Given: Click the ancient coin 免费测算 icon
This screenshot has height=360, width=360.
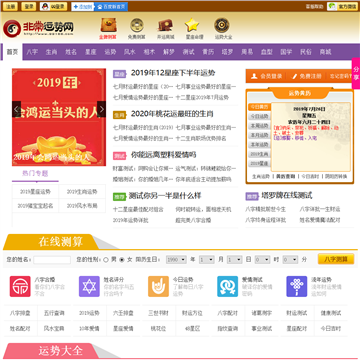Looking at the screenshot, I should (x=136, y=25).
